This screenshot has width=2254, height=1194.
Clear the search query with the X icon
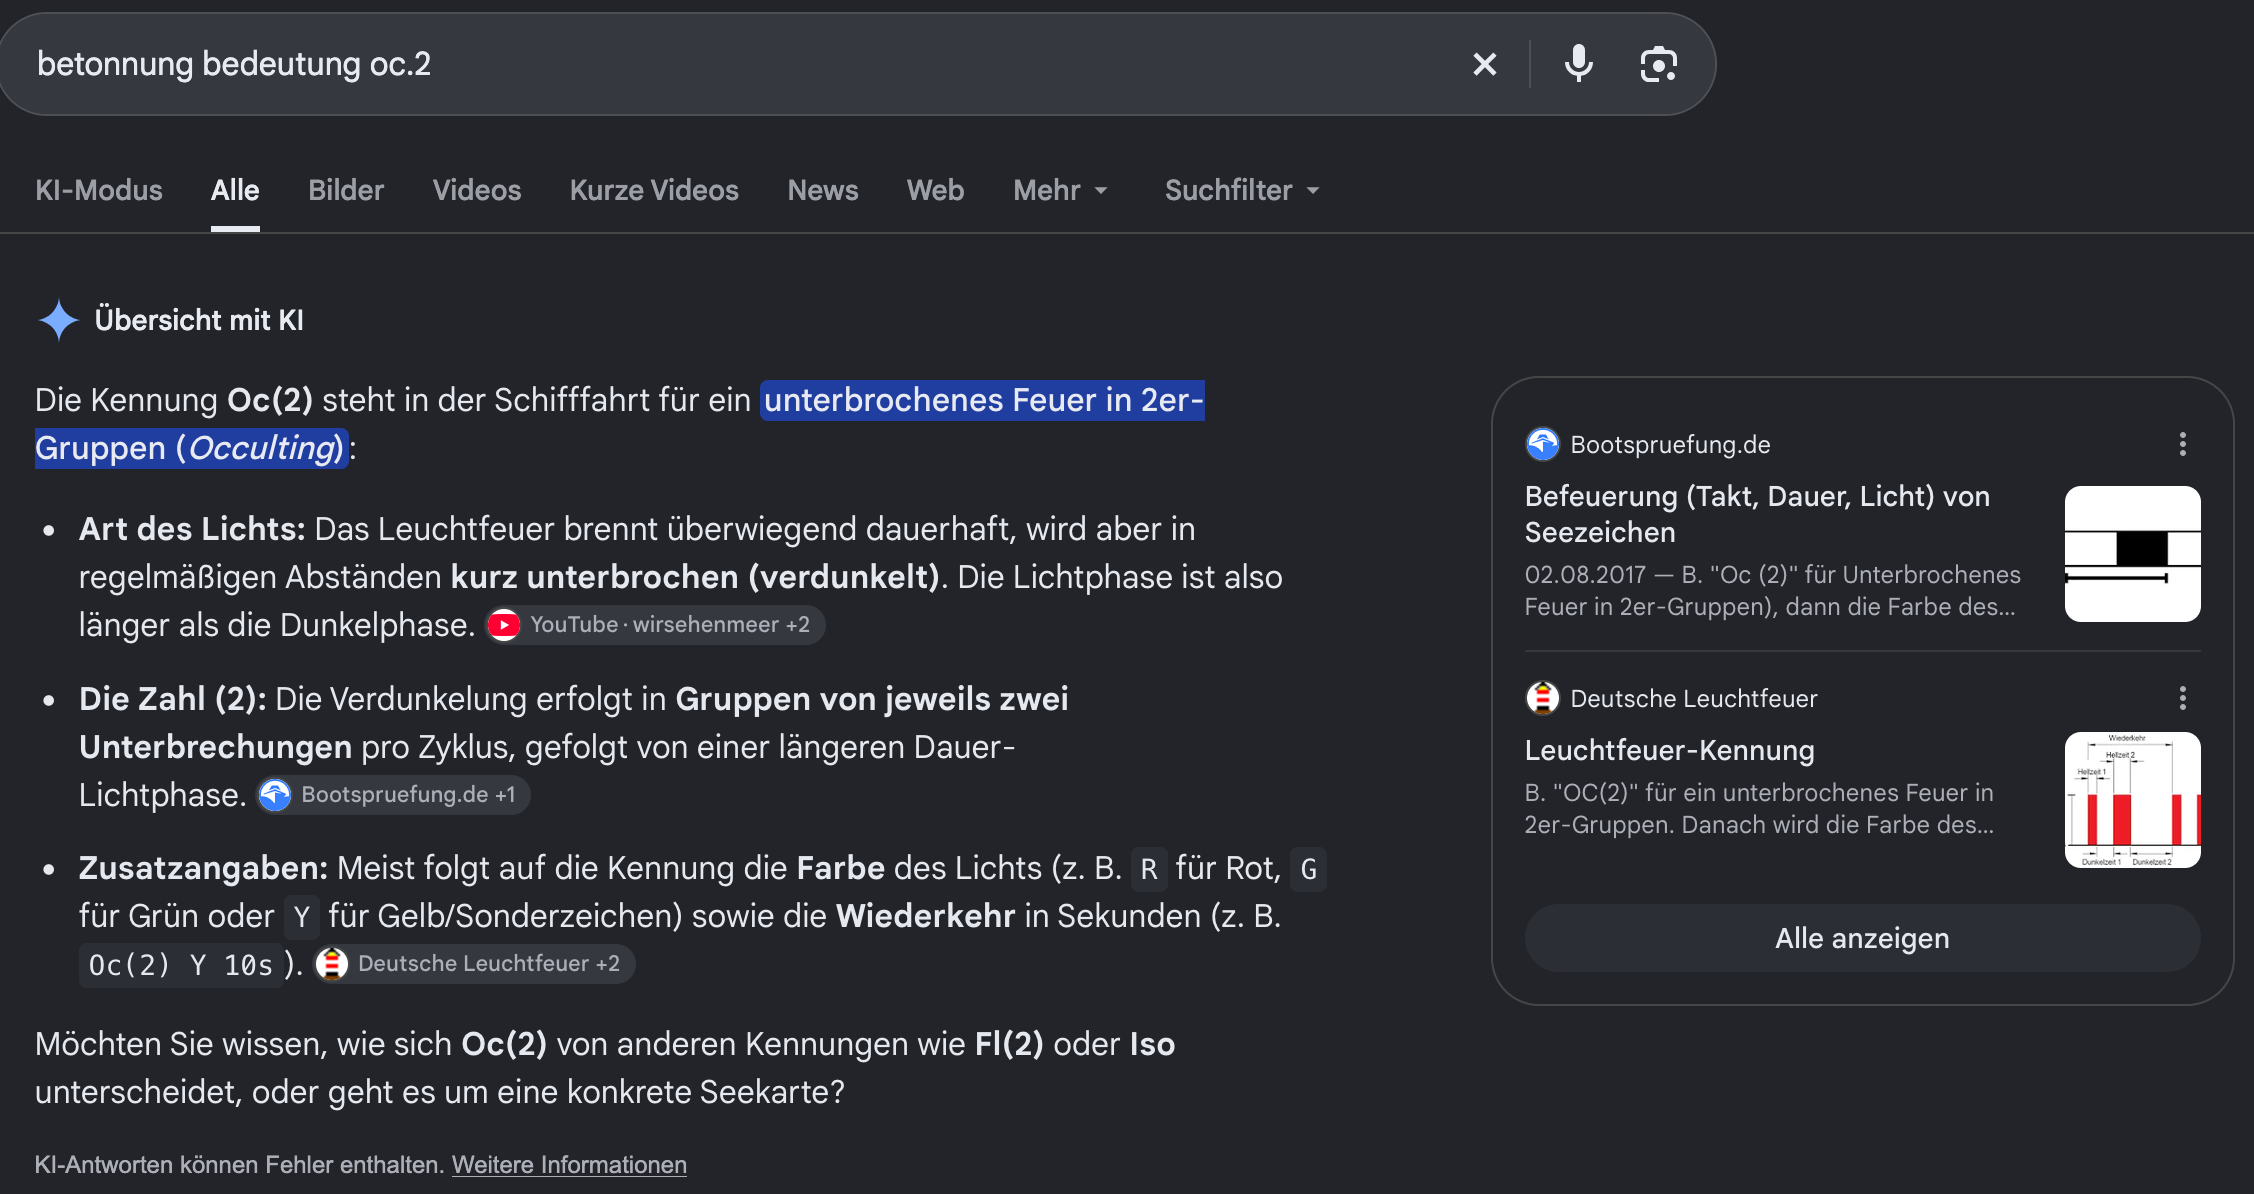tap(1485, 64)
